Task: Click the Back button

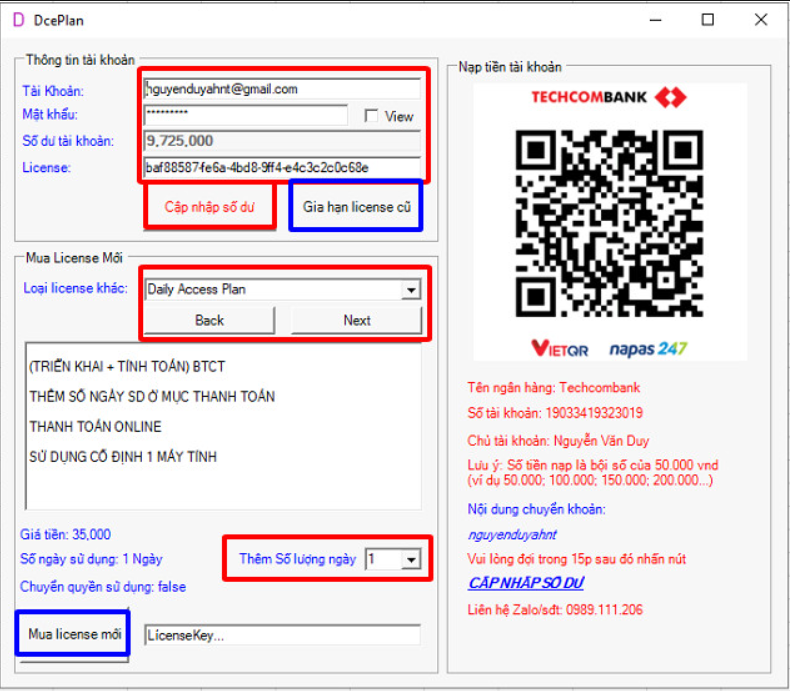Action: pos(210,320)
